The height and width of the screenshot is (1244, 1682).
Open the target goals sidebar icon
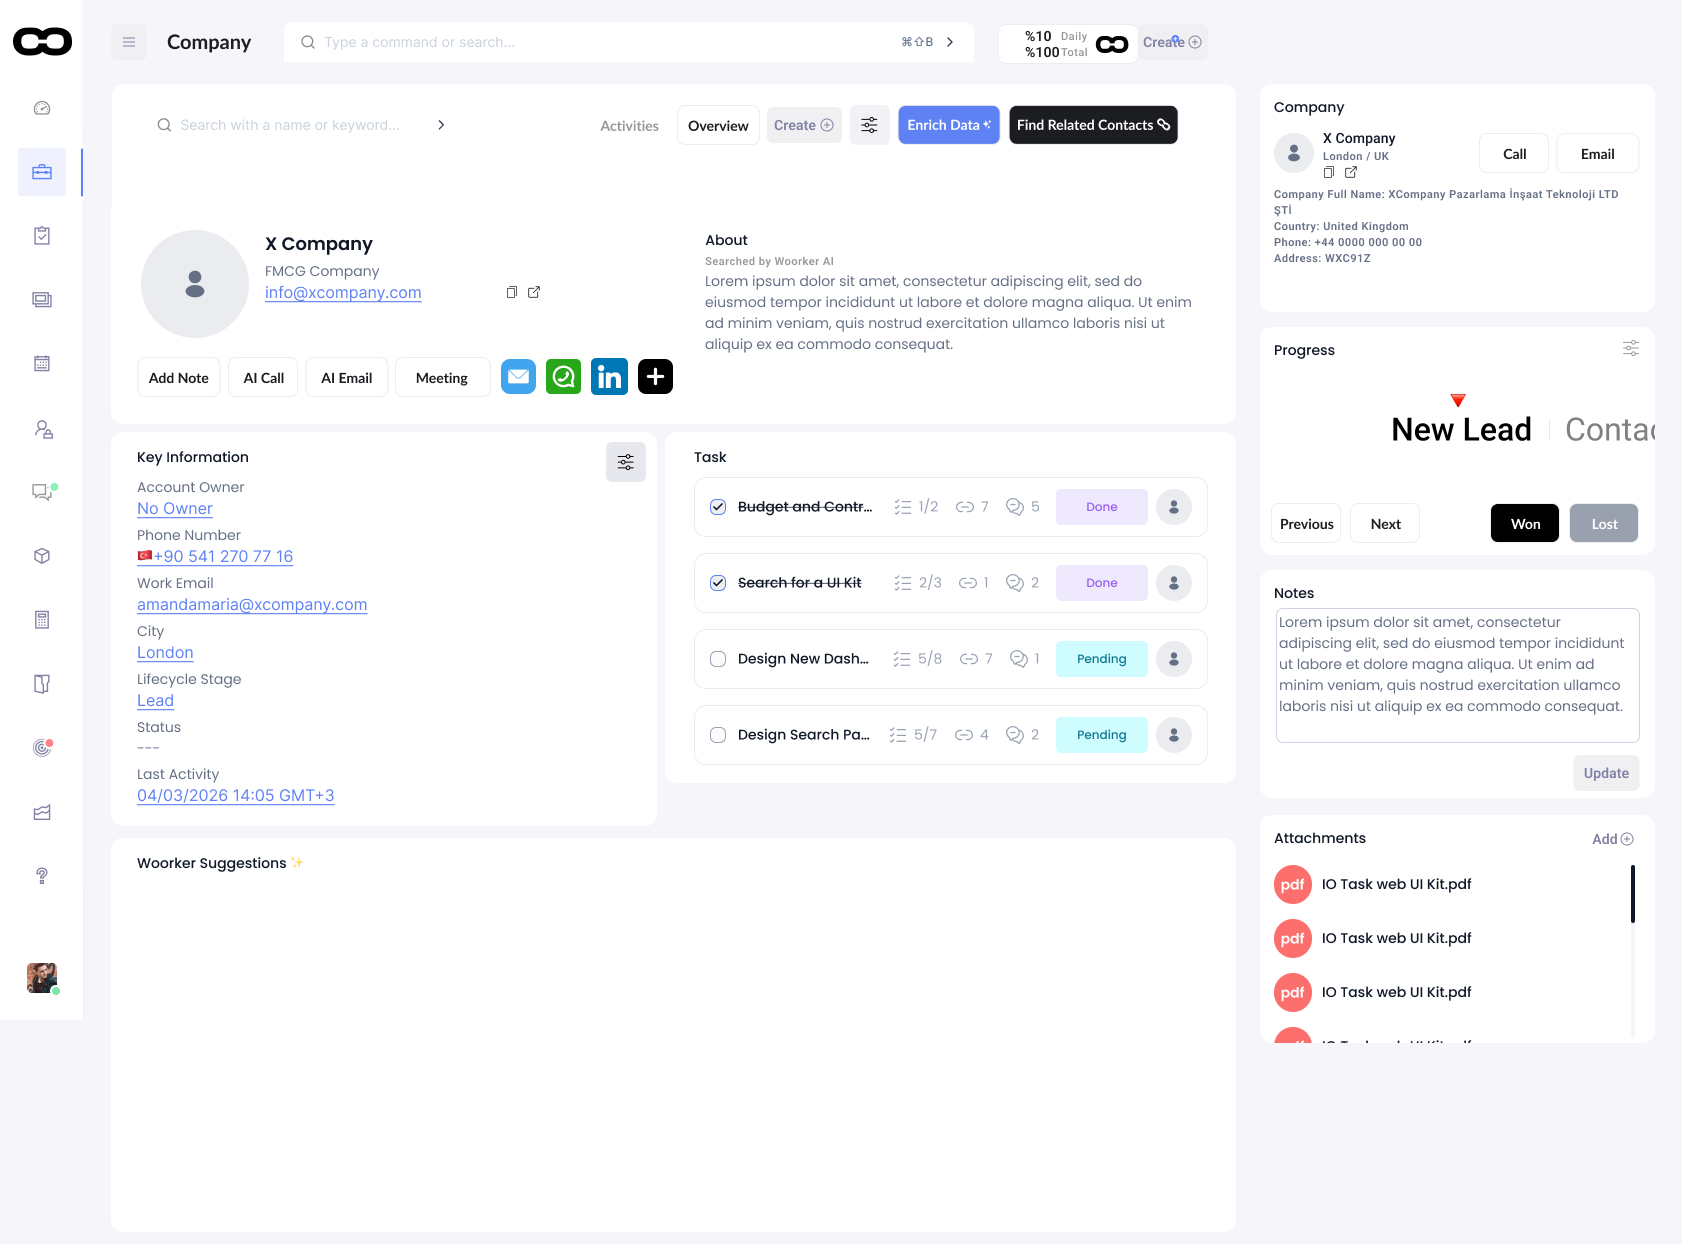coord(42,748)
